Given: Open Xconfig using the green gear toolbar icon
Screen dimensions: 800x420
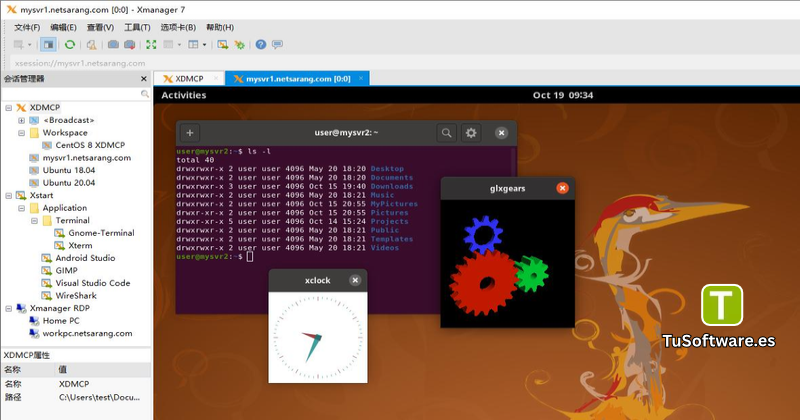Looking at the screenshot, I should [x=239, y=45].
